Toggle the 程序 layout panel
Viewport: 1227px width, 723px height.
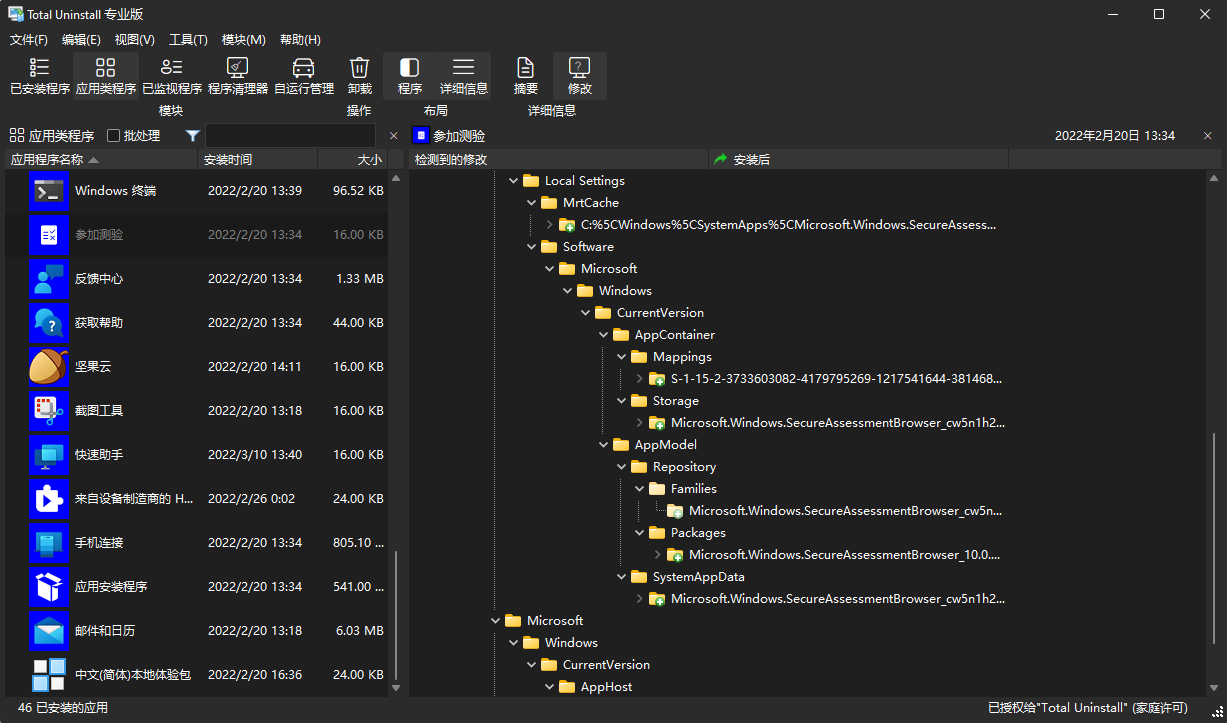(410, 76)
